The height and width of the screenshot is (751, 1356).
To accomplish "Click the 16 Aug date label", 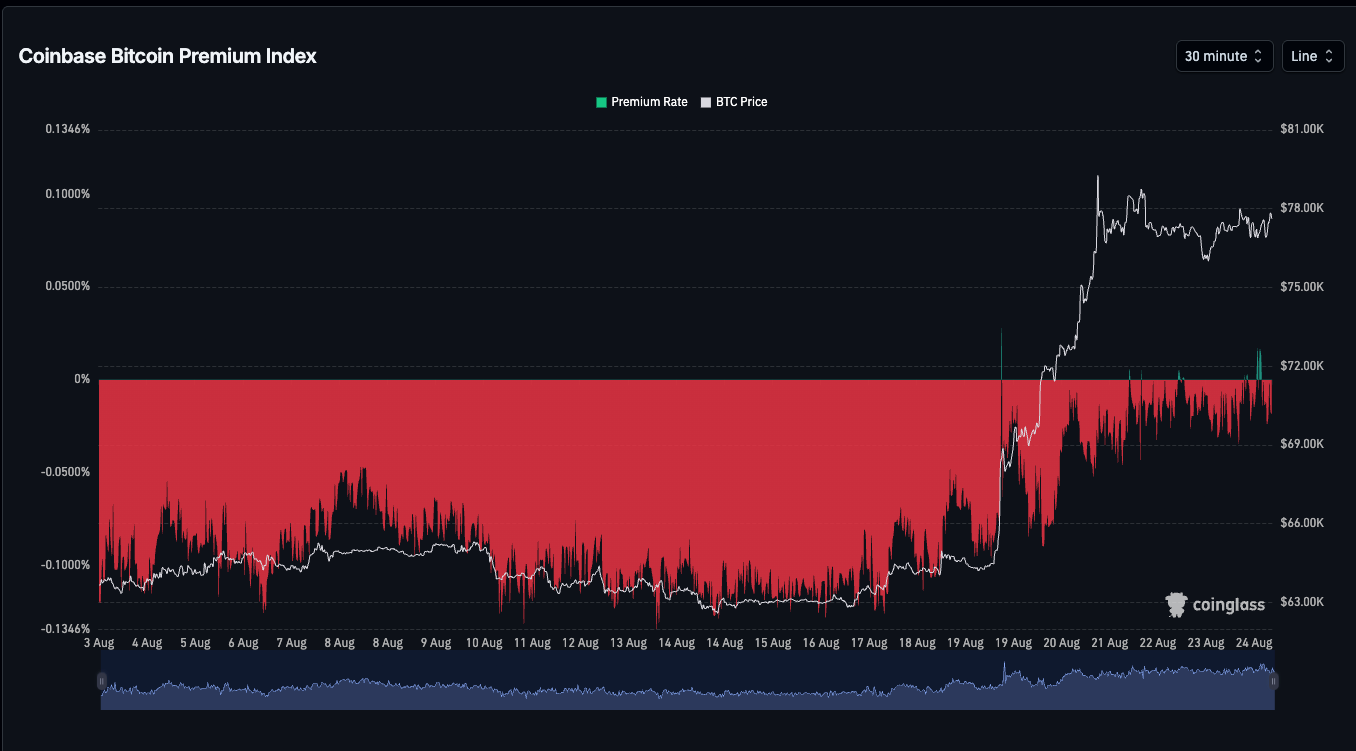I will pyautogui.click(x=821, y=643).
